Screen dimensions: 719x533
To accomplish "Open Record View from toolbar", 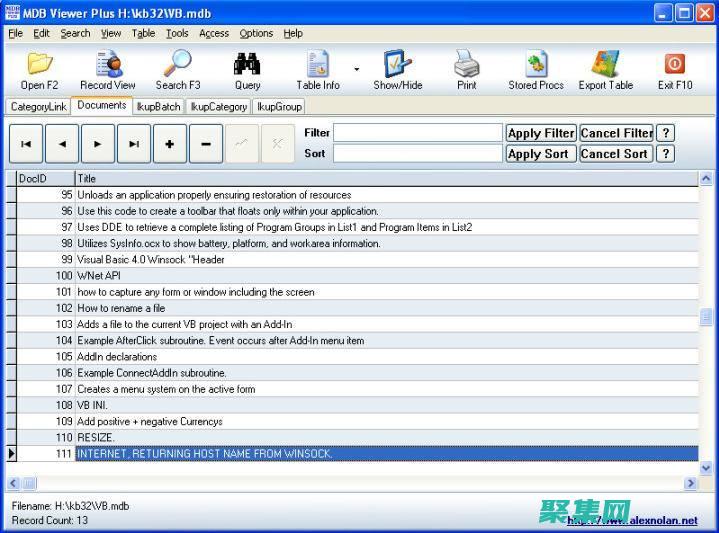I will tap(108, 65).
